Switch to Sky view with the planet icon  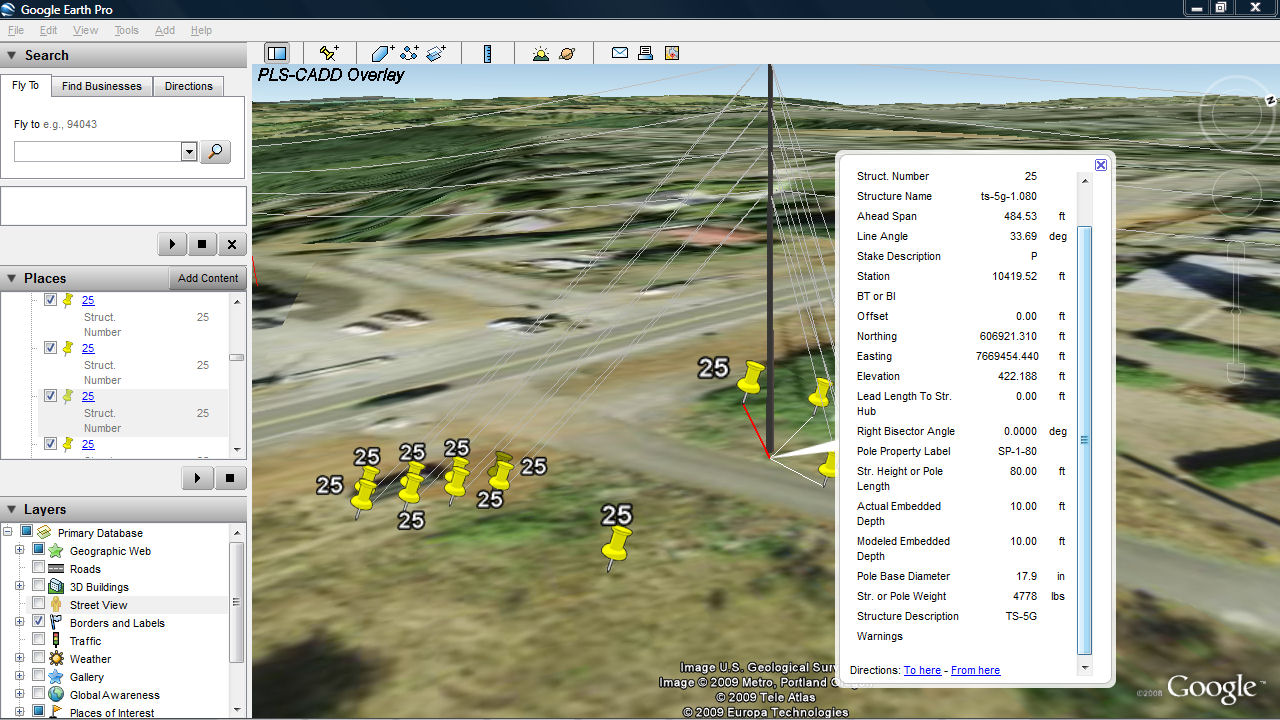(x=567, y=53)
